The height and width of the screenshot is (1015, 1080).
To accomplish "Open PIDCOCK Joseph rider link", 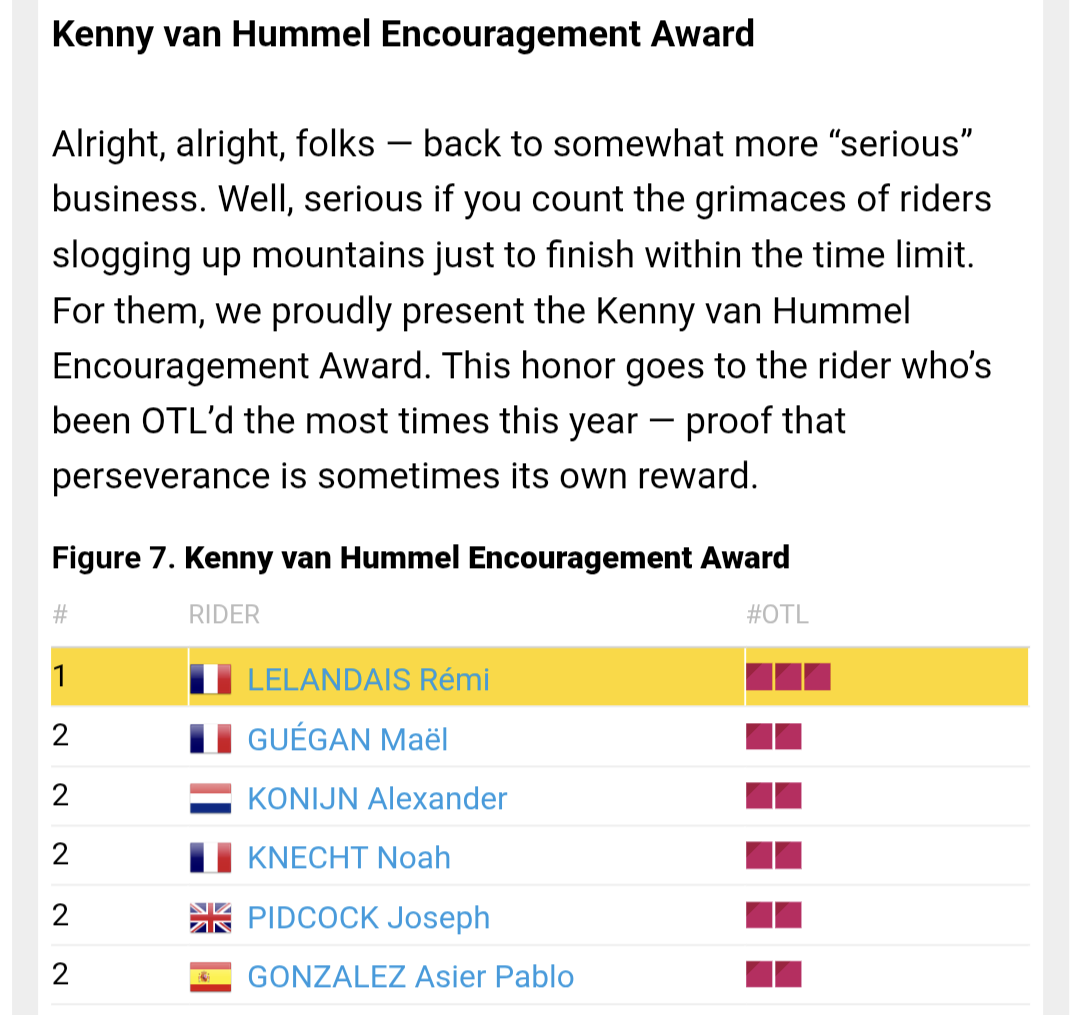I will 368,917.
